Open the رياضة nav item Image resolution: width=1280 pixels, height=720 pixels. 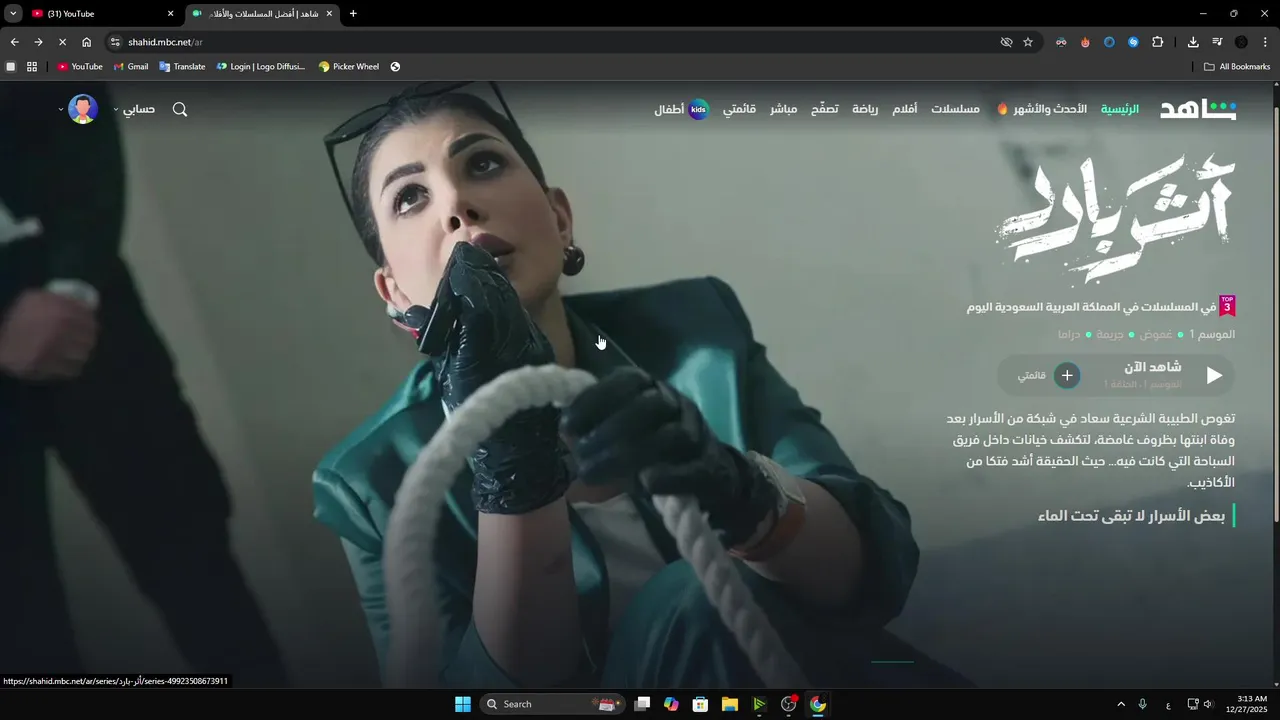(x=865, y=109)
